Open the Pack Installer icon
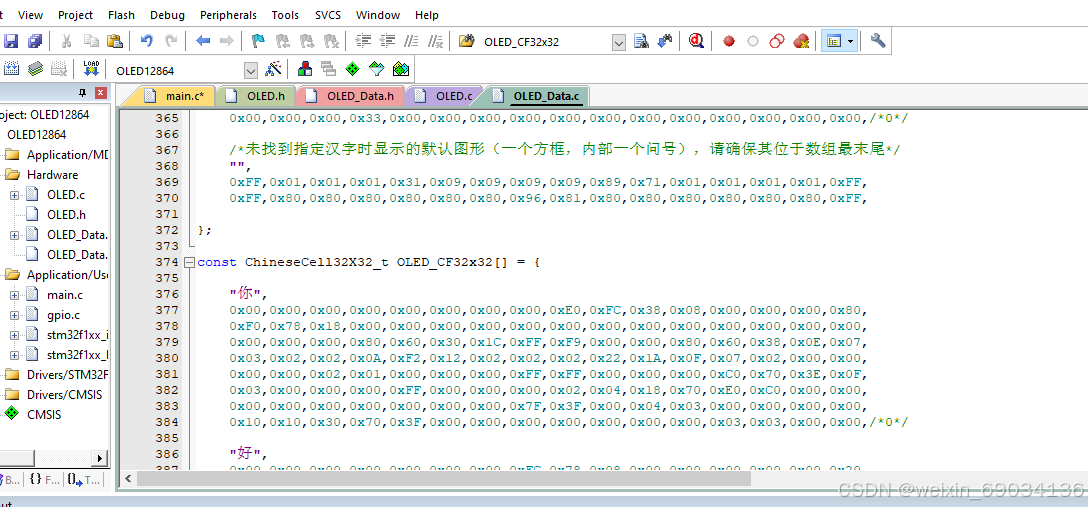The image size is (1088, 507). [400, 69]
